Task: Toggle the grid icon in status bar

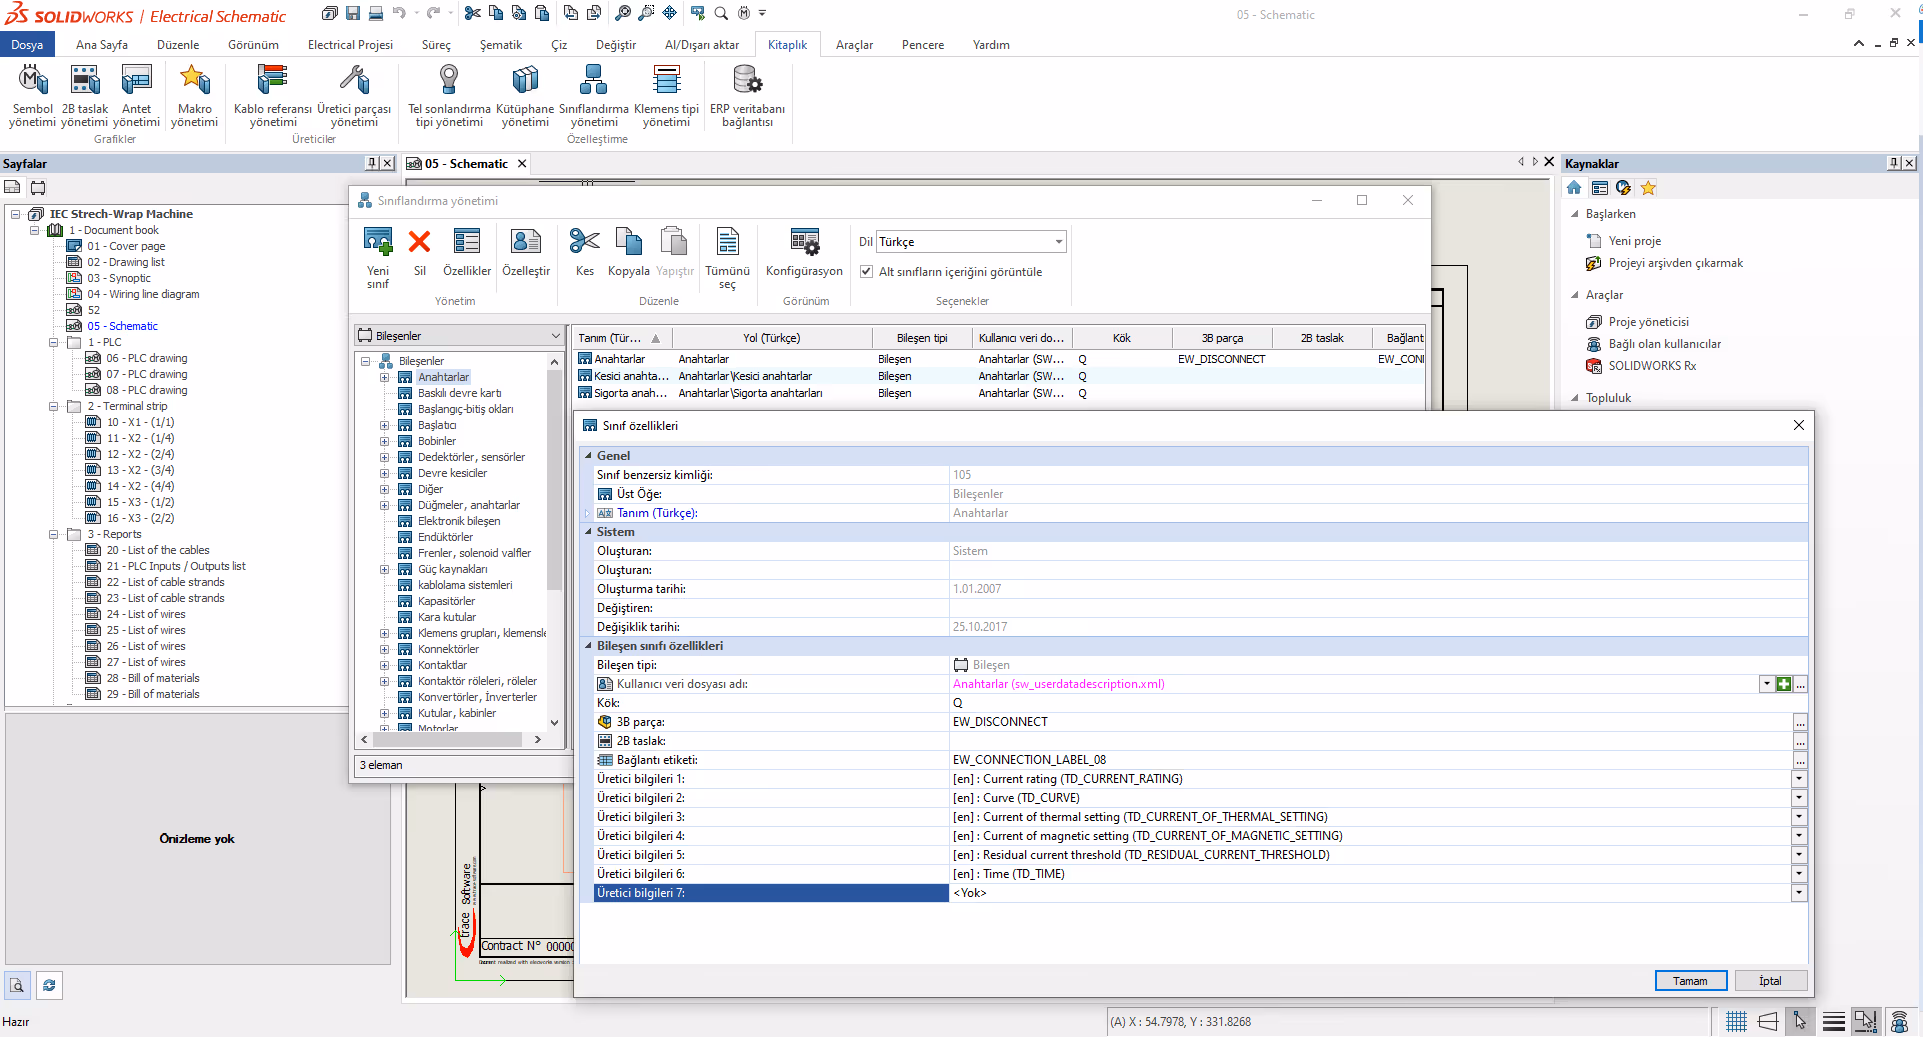Action: tap(1736, 1021)
